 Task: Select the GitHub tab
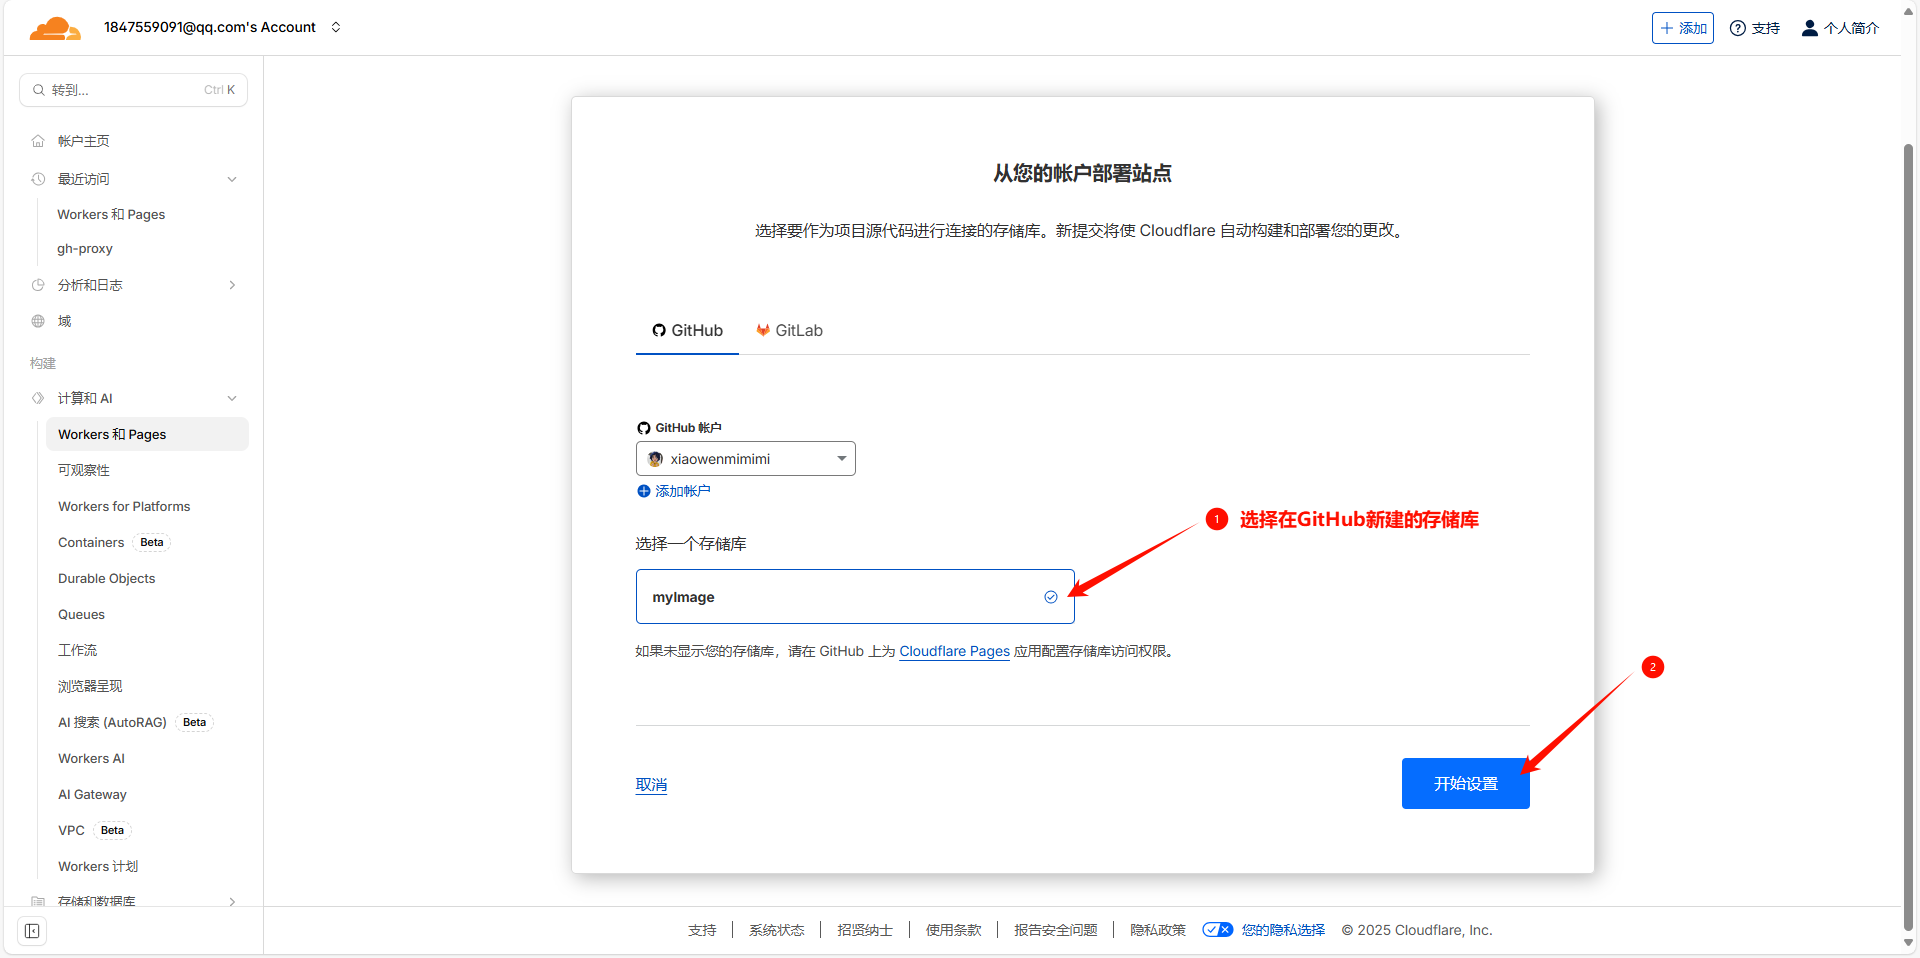pos(687,331)
